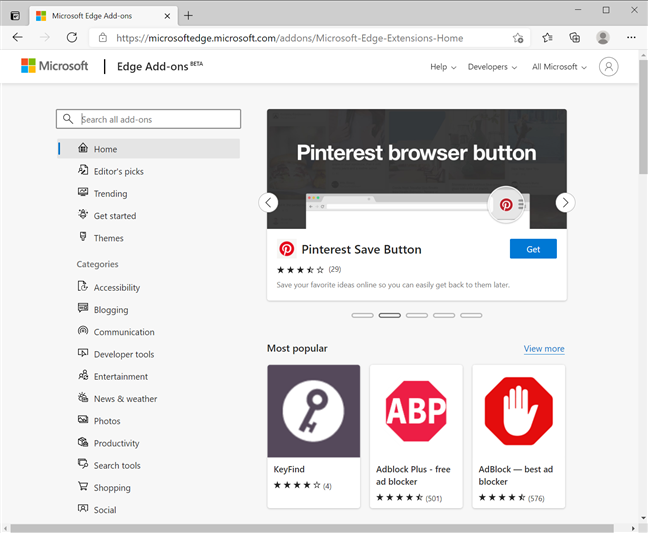Screen dimensions: 648x533
Task: Click the Pinterest logo icon
Action: tap(286, 249)
